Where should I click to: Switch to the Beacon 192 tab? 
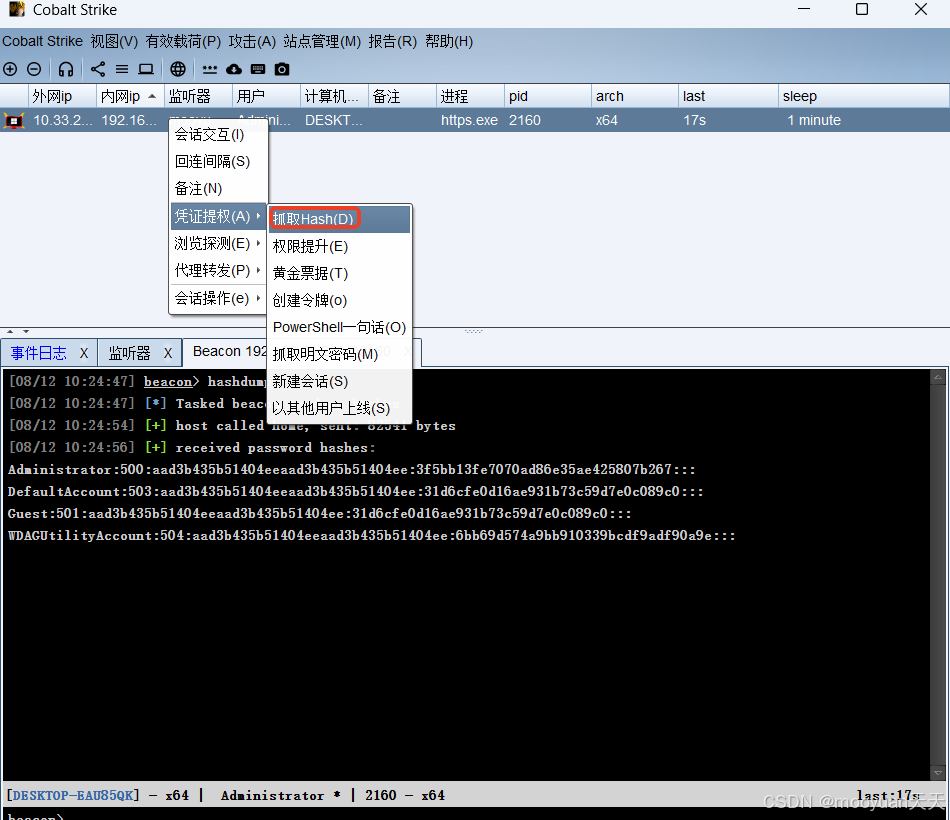point(230,352)
